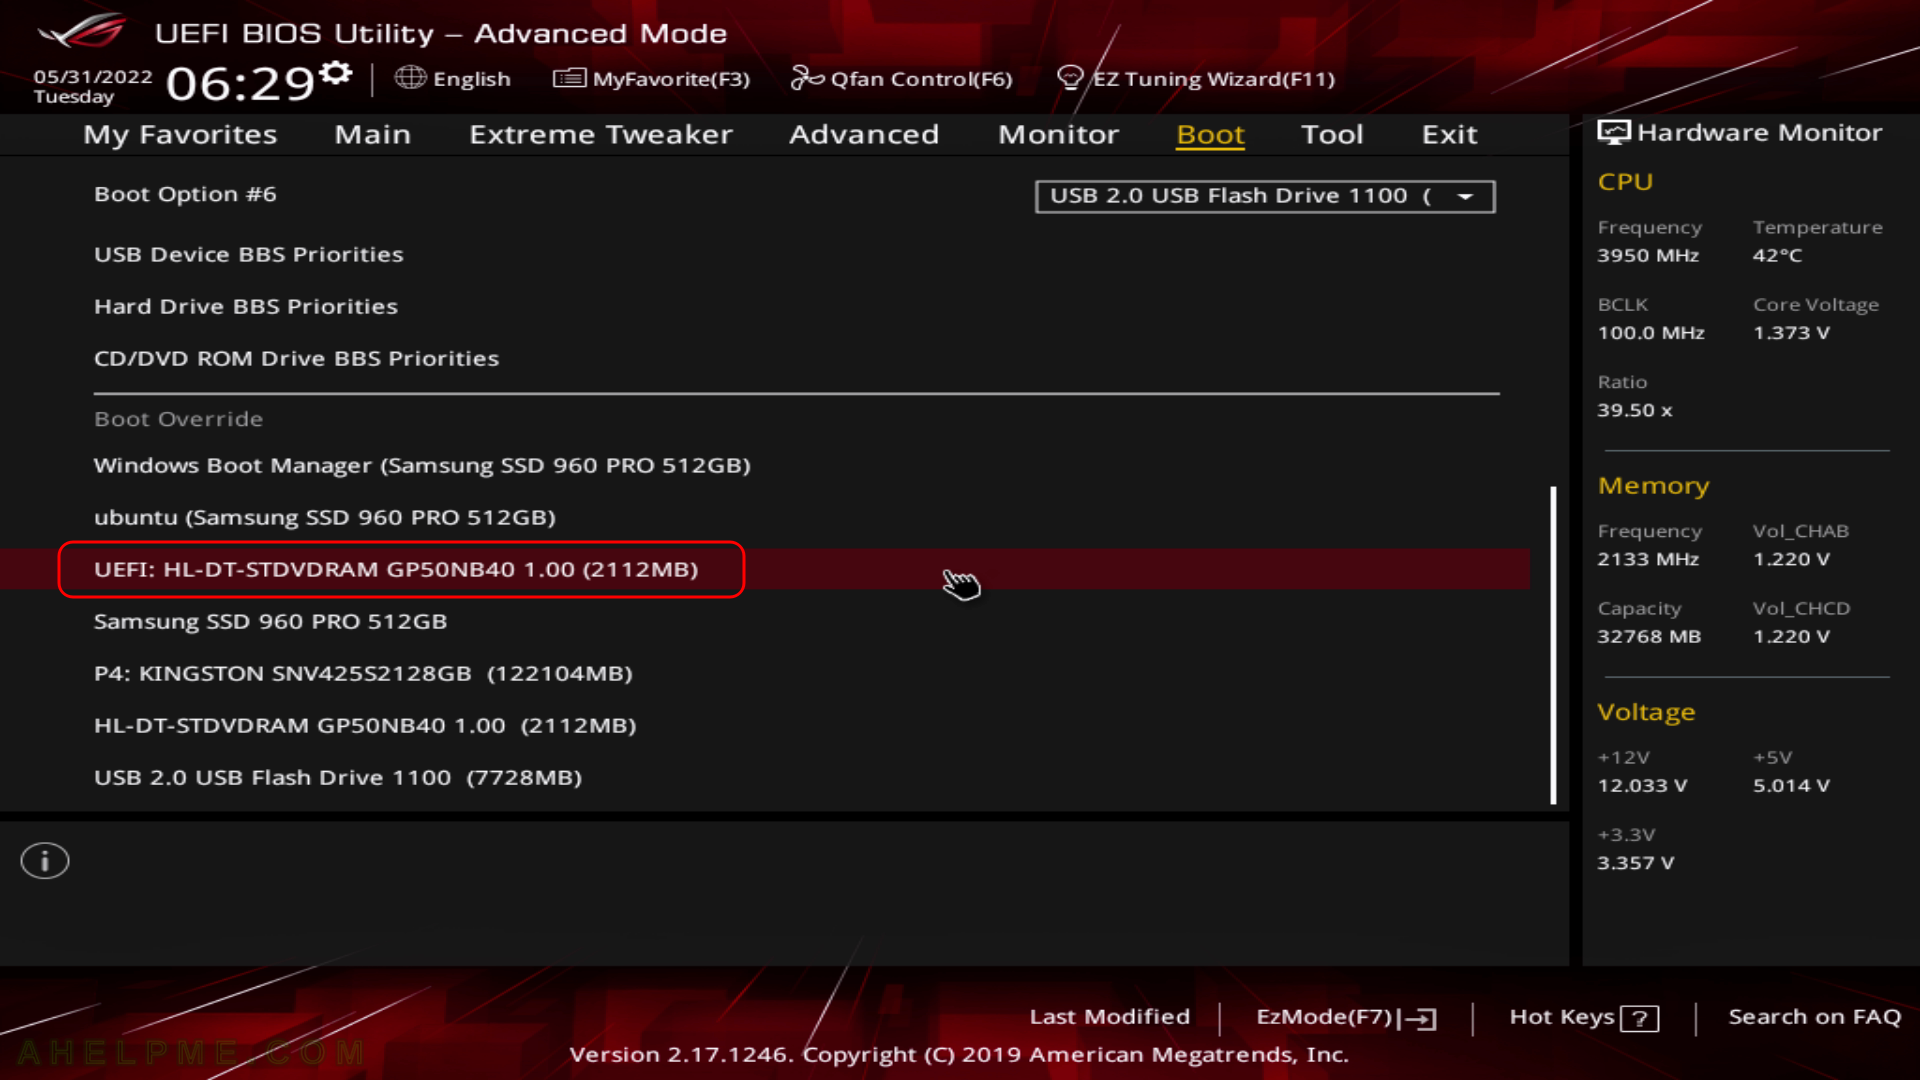Click the language globe icon
The width and height of the screenshot is (1920, 1080).
[411, 78]
